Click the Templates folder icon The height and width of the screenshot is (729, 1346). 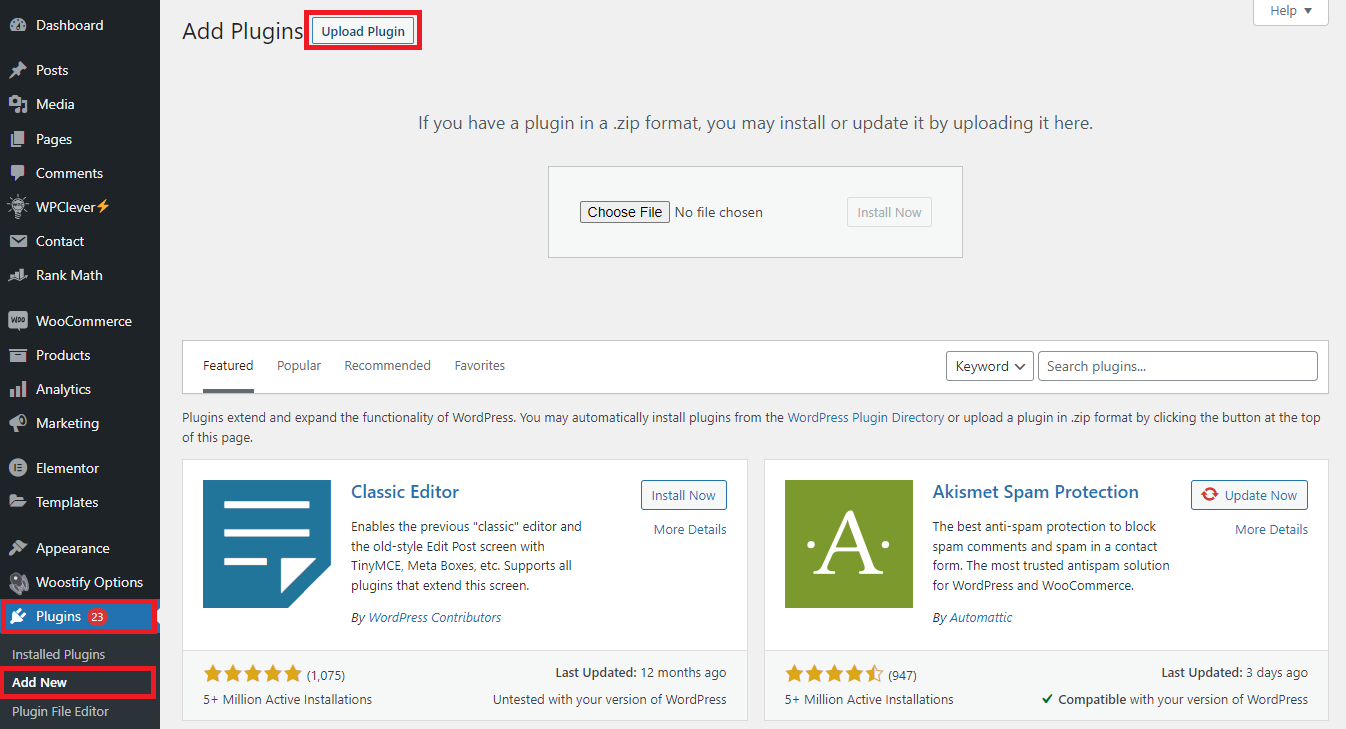(18, 502)
